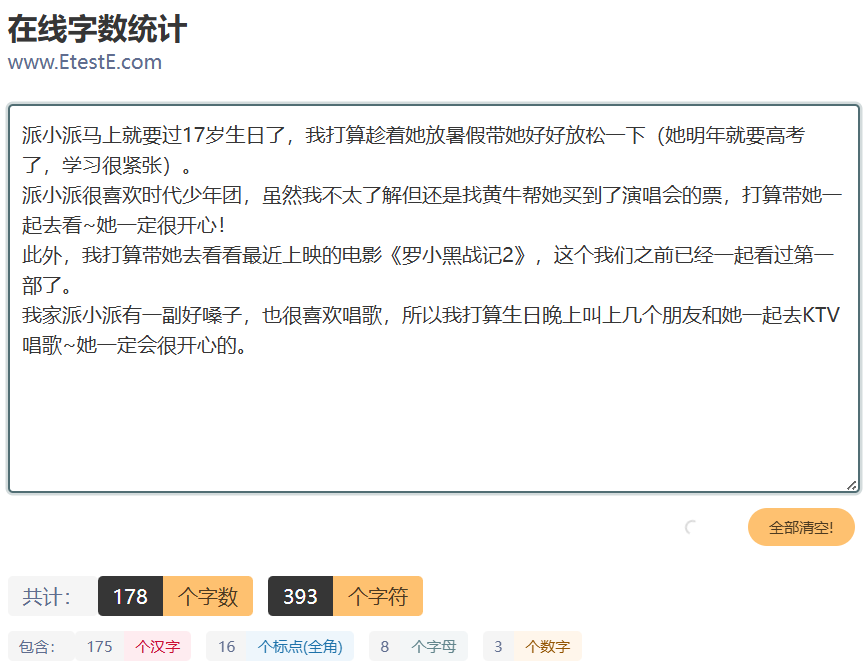Click the 178 word count value
This screenshot has width=867, height=661.
130,596
